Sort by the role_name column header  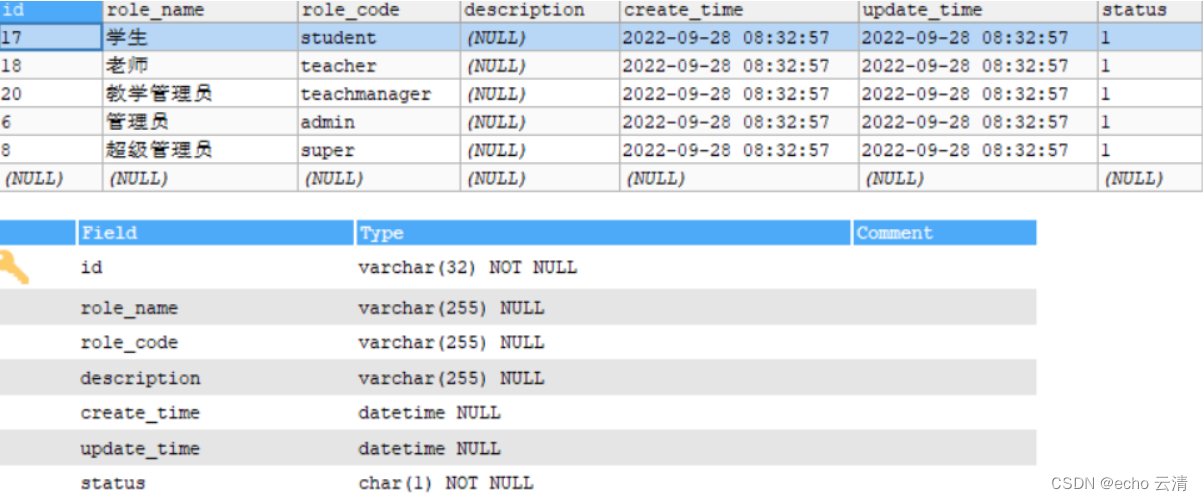click(200, 10)
